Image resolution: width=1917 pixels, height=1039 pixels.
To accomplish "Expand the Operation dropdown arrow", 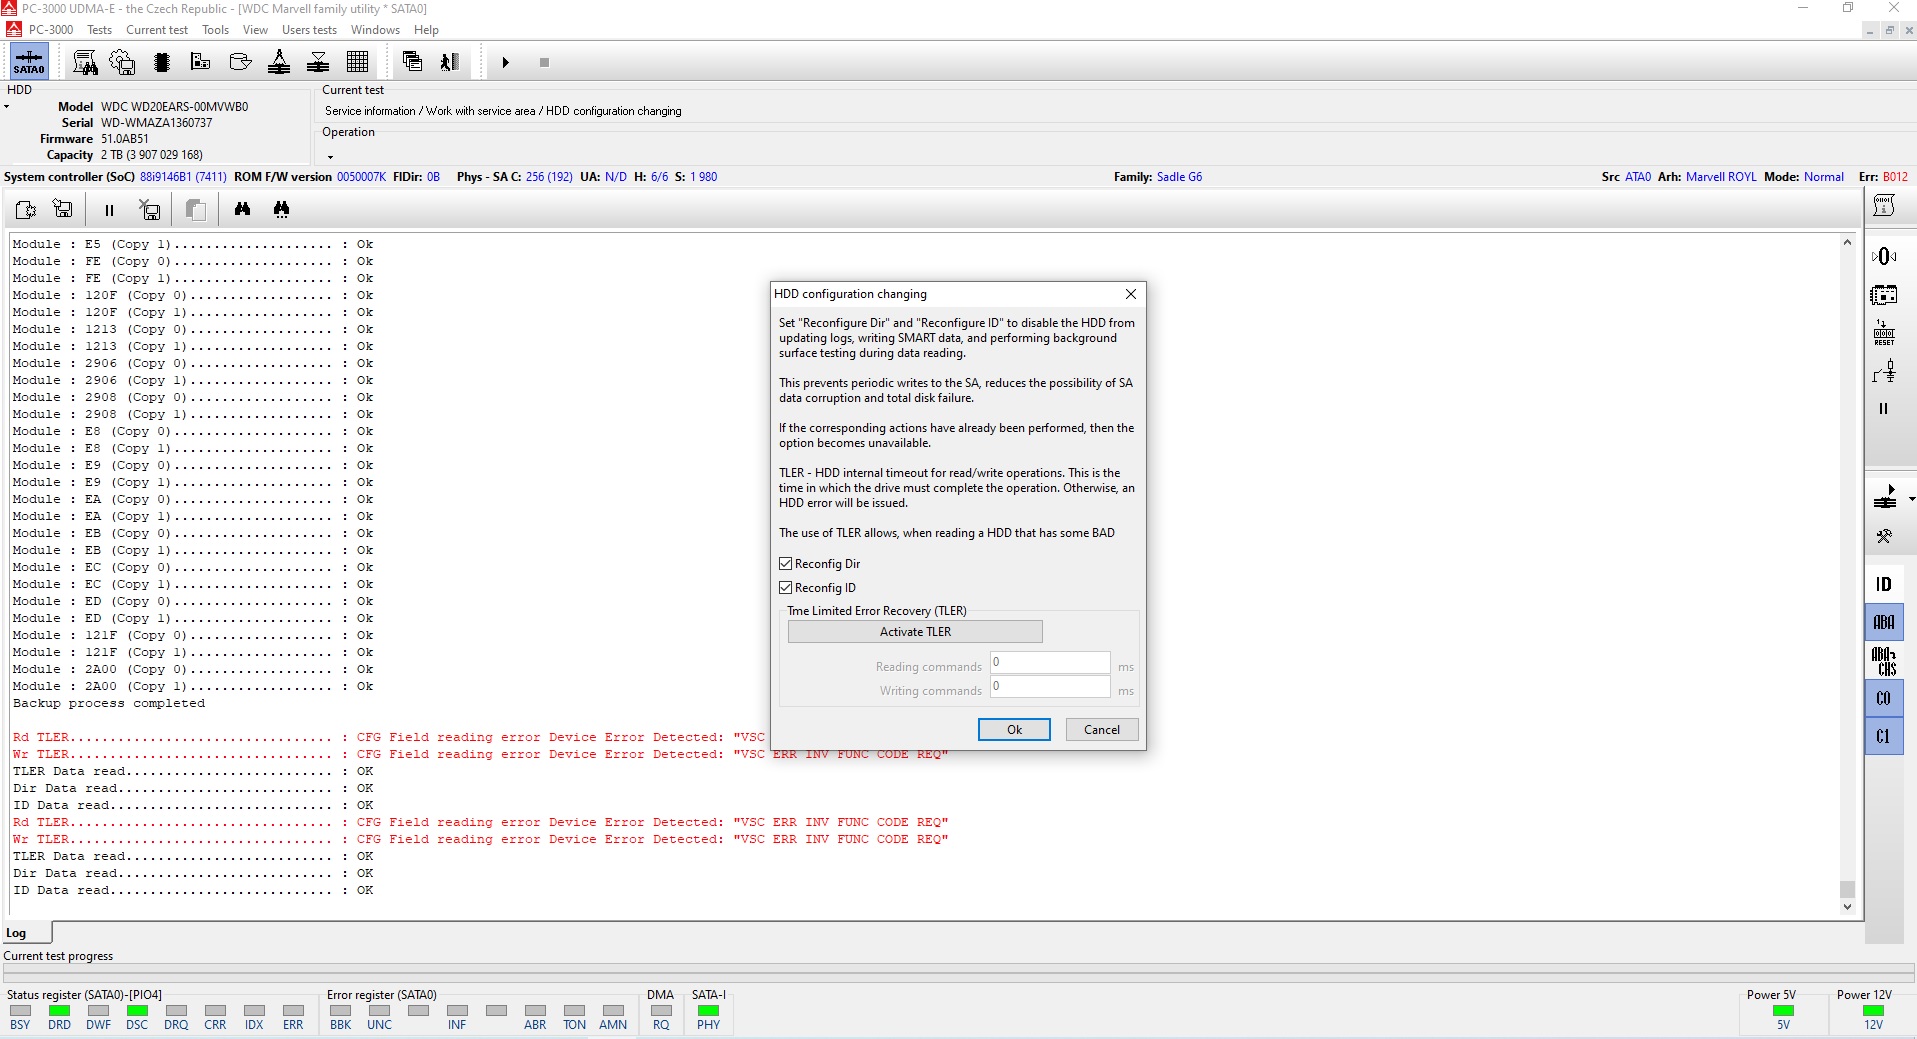I will point(330,157).
